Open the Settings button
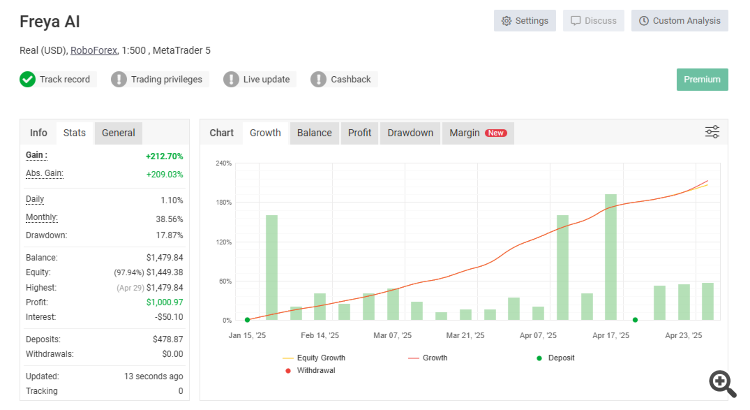Image resolution: width=750 pixels, height=410 pixels. pos(525,21)
